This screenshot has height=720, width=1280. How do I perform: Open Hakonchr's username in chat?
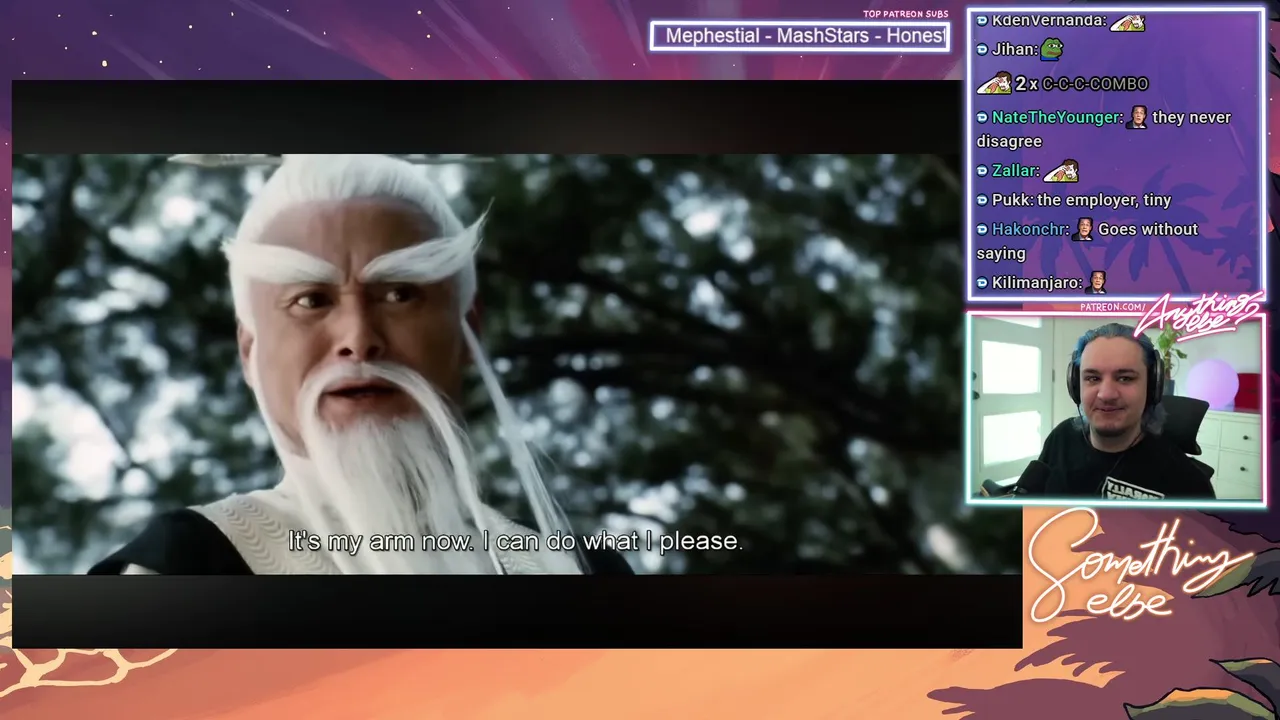tap(1029, 229)
